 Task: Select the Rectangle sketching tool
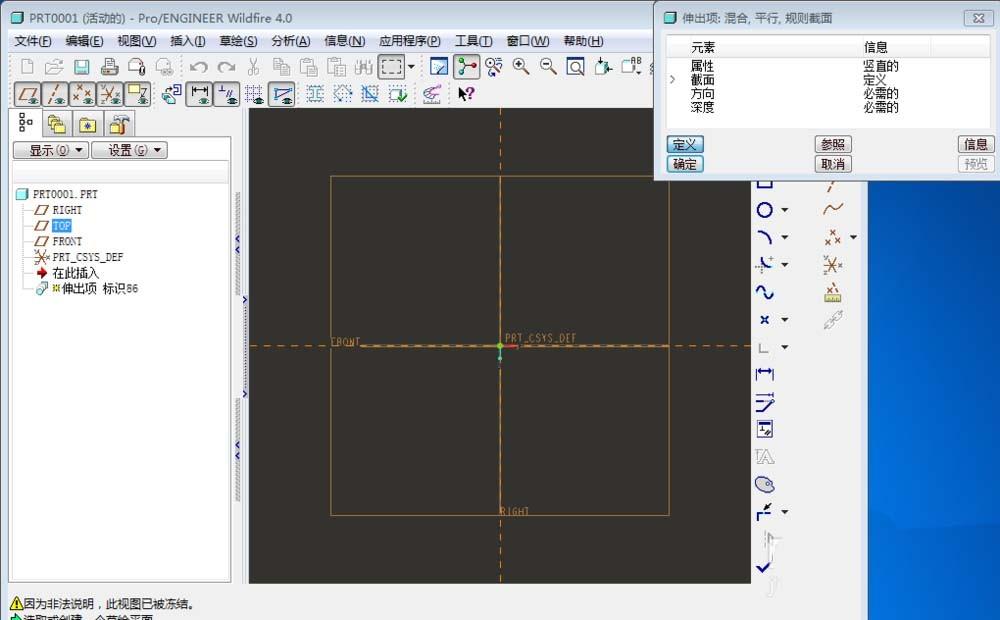(766, 183)
